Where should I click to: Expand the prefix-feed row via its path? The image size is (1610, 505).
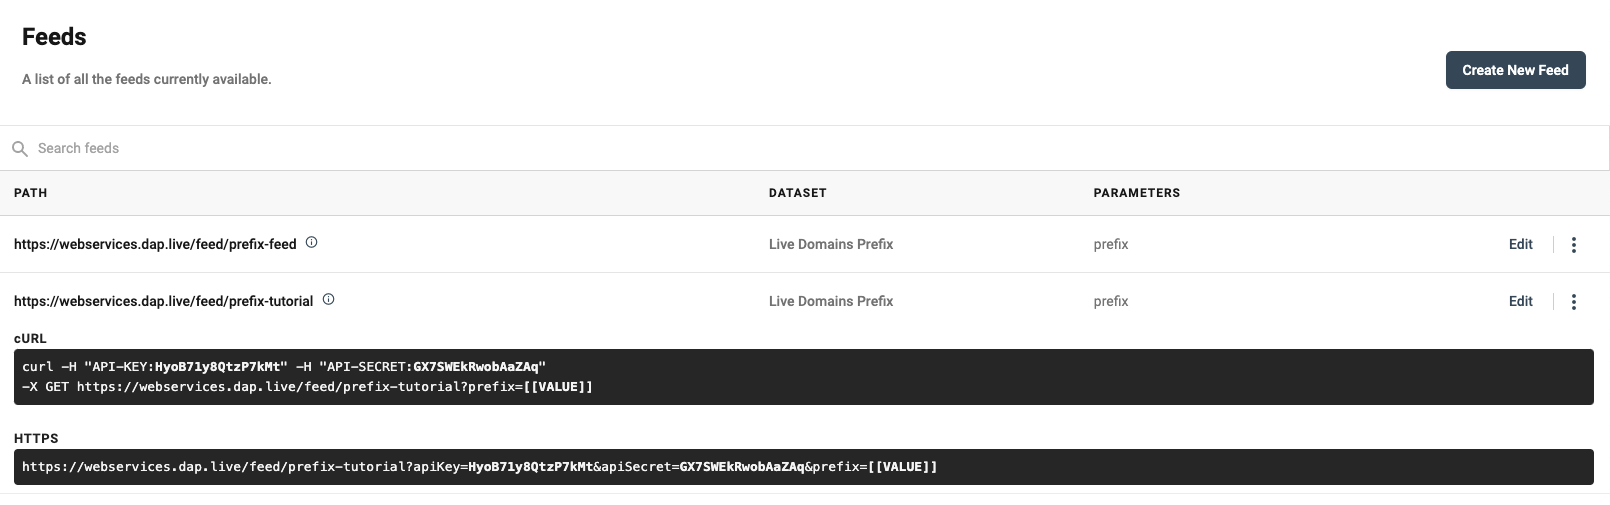point(155,244)
